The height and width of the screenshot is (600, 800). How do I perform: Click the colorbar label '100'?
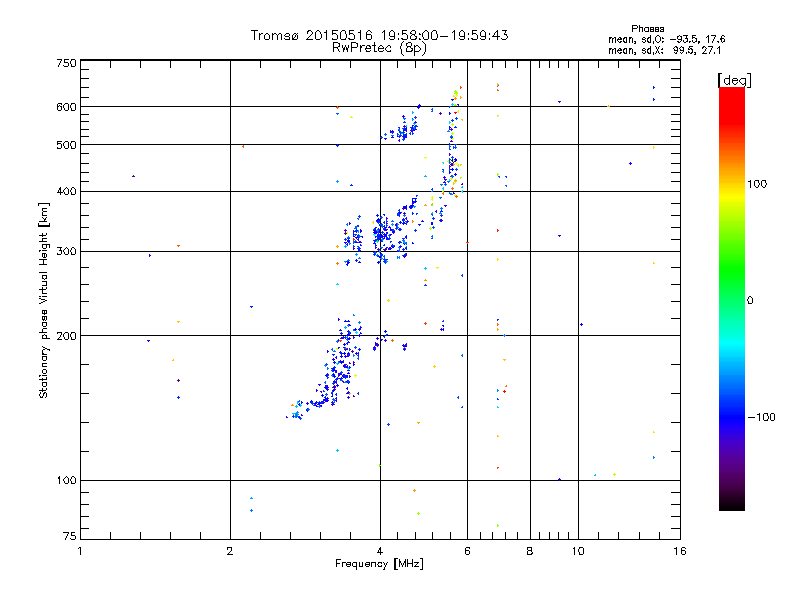(x=757, y=184)
